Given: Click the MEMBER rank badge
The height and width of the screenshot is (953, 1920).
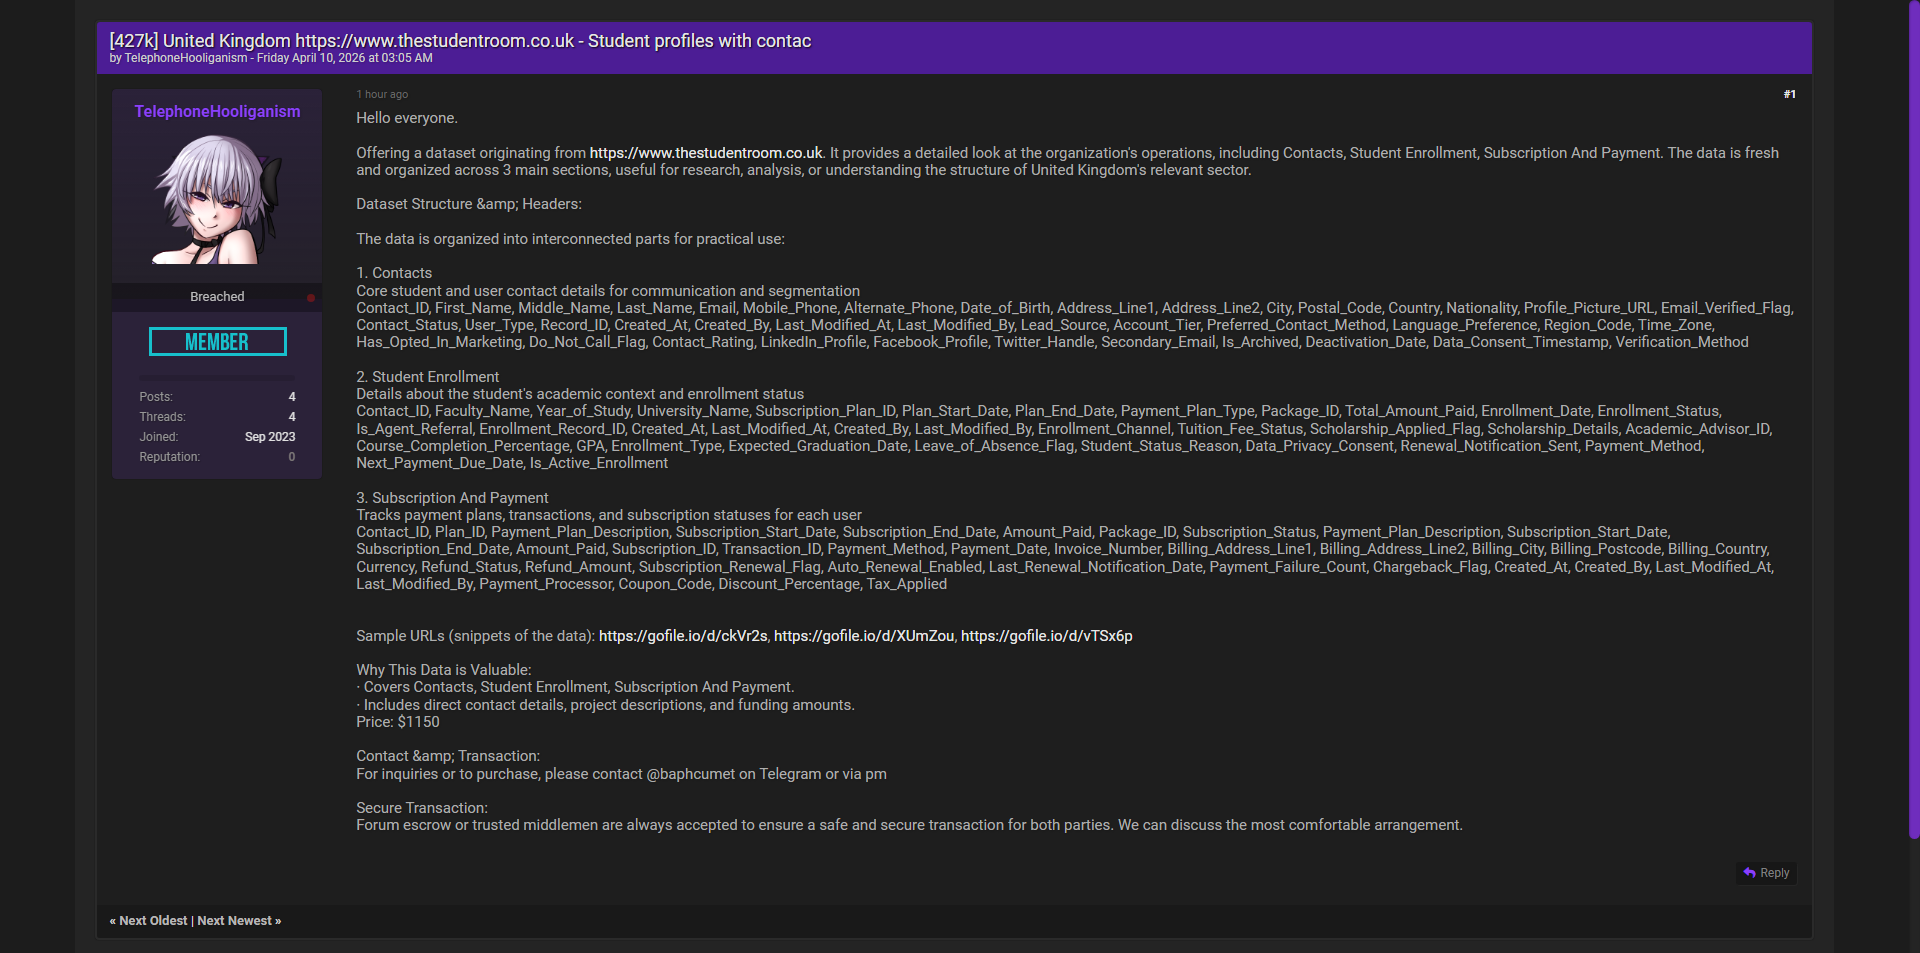Looking at the screenshot, I should (x=217, y=342).
